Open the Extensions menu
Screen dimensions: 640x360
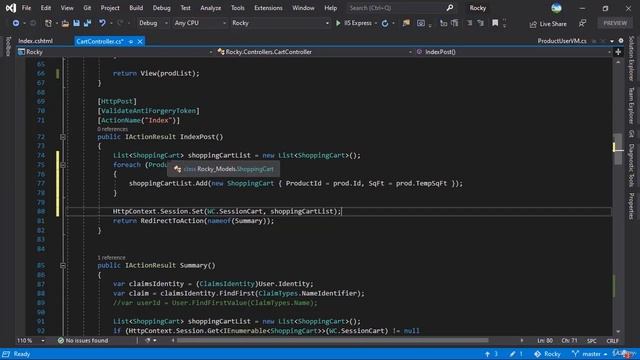tap(268, 8)
